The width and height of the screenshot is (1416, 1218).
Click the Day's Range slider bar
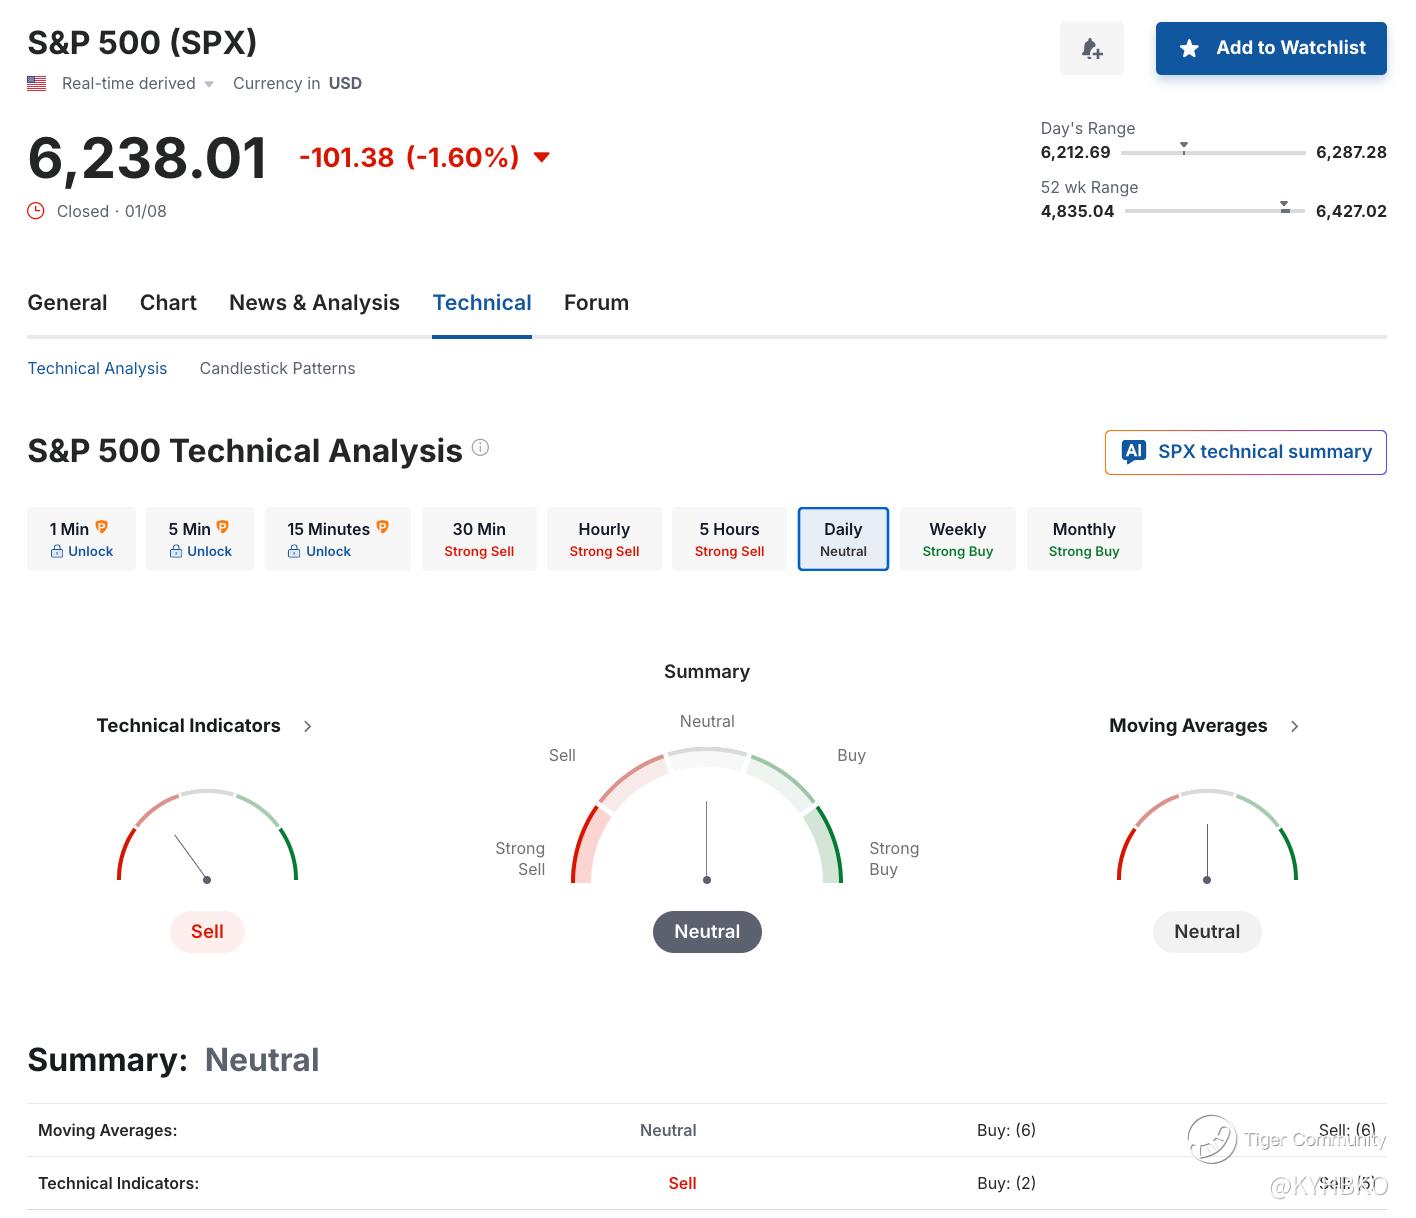pos(1212,153)
